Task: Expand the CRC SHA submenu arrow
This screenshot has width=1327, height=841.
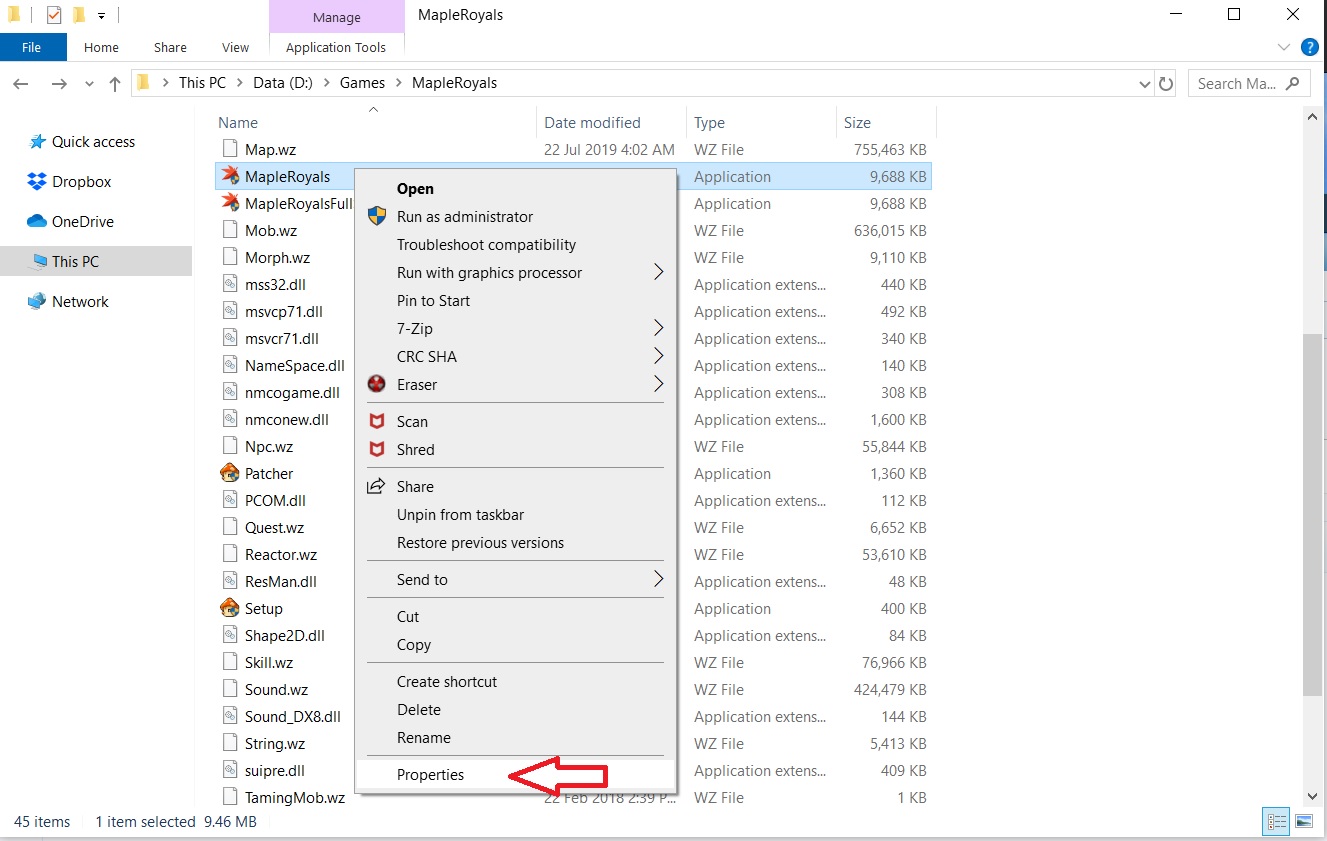Action: tap(659, 356)
